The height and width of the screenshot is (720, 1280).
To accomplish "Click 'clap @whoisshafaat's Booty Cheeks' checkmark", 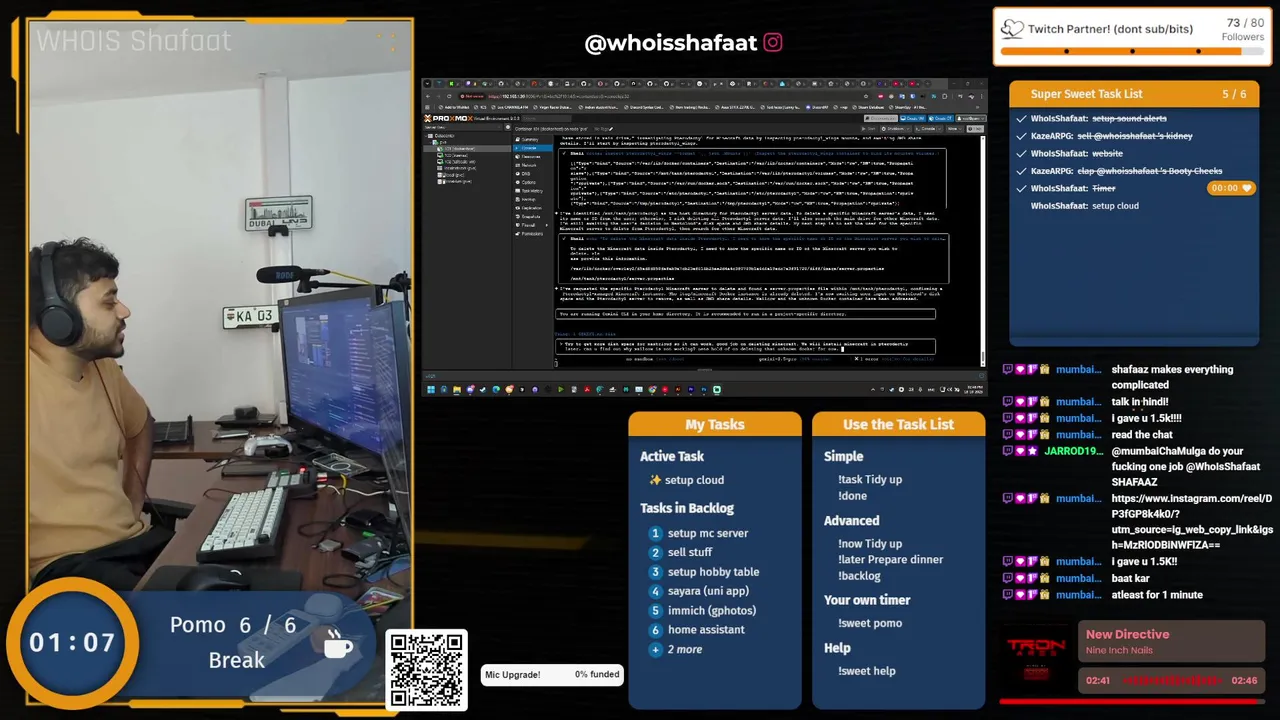I will coord(1021,171).
